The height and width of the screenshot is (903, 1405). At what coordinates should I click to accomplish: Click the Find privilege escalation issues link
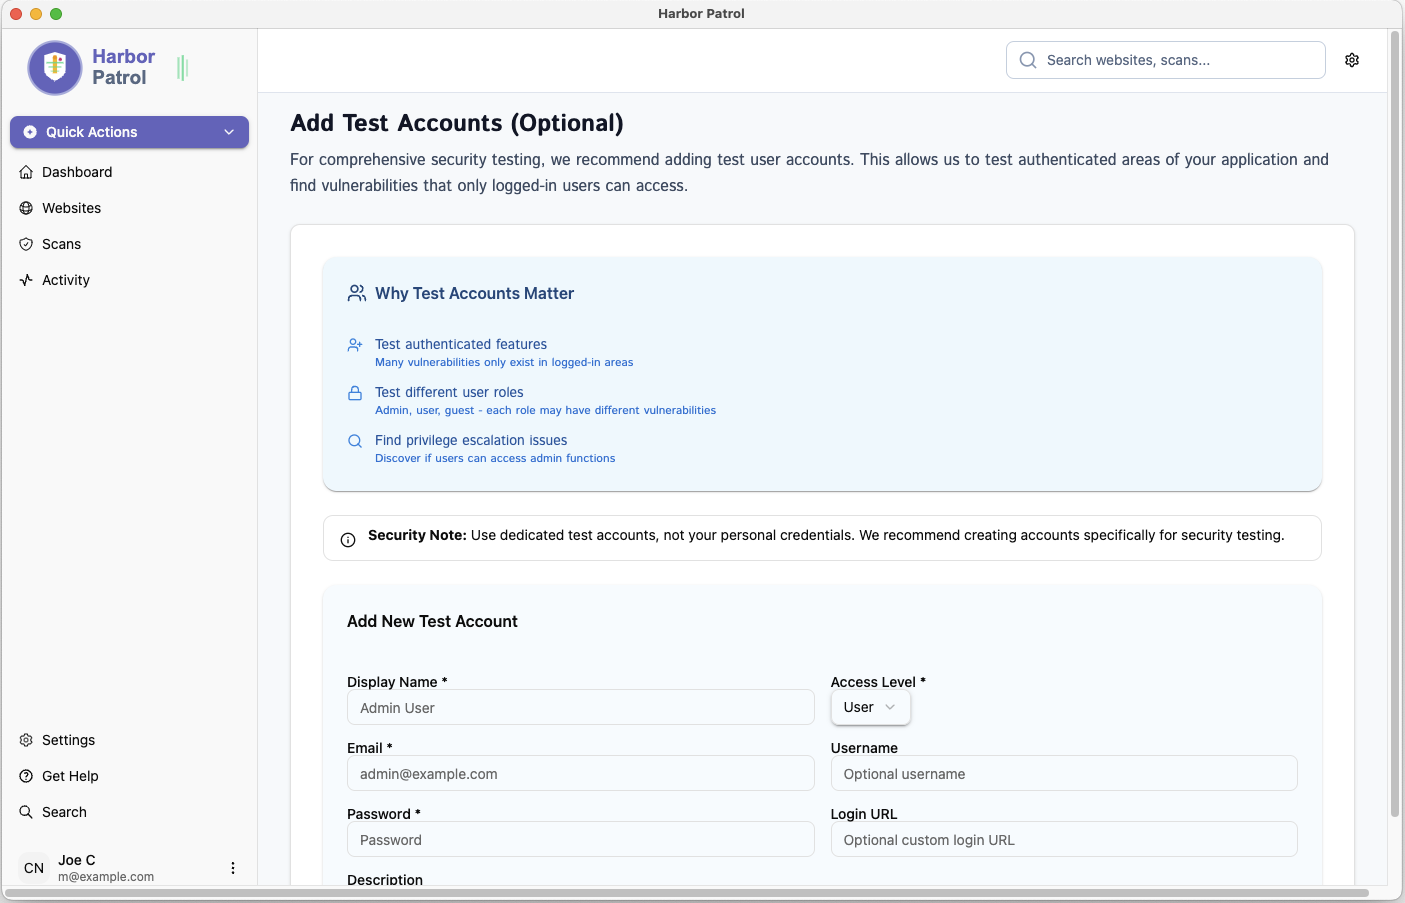tap(471, 440)
